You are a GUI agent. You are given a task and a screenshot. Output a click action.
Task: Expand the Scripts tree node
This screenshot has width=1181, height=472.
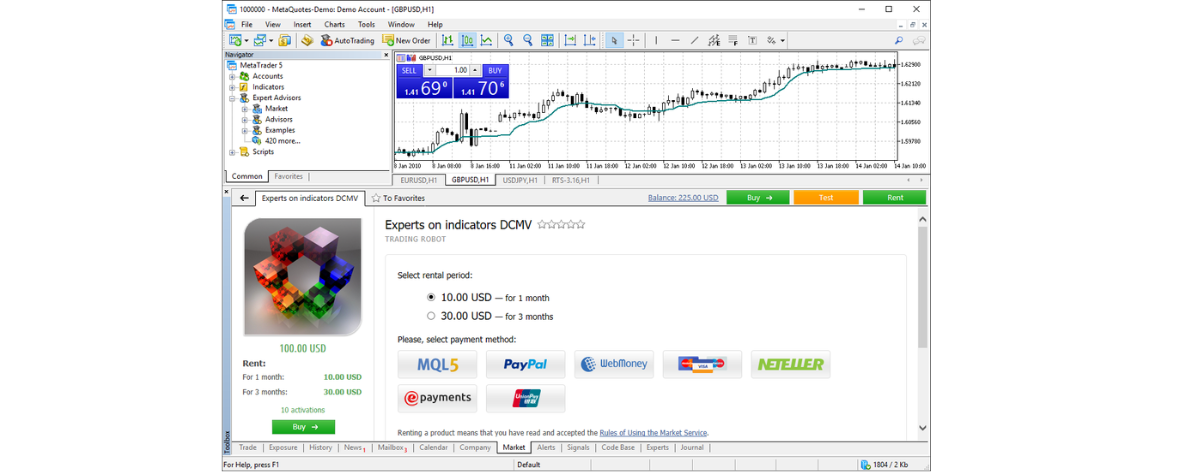click(232, 151)
